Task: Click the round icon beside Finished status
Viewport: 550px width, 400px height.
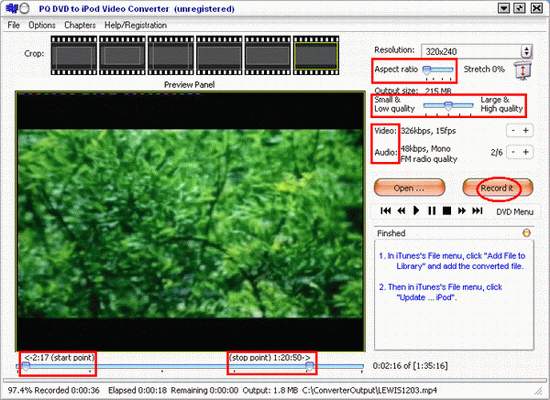Action: click(526, 233)
